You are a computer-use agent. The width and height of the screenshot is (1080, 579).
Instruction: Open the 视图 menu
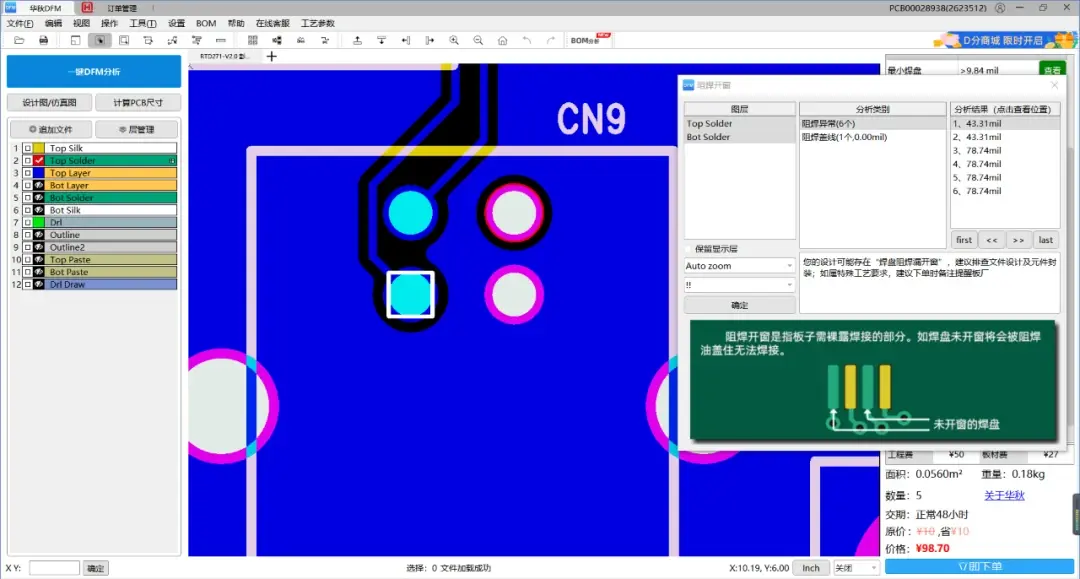coord(81,23)
